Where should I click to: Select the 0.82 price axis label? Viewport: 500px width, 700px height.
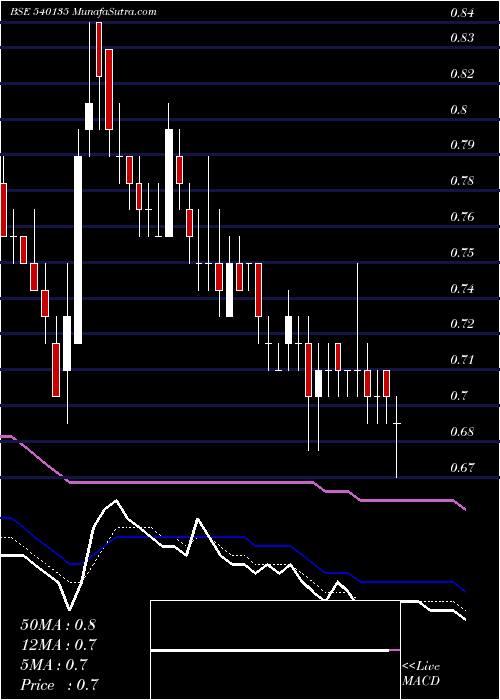(462, 74)
